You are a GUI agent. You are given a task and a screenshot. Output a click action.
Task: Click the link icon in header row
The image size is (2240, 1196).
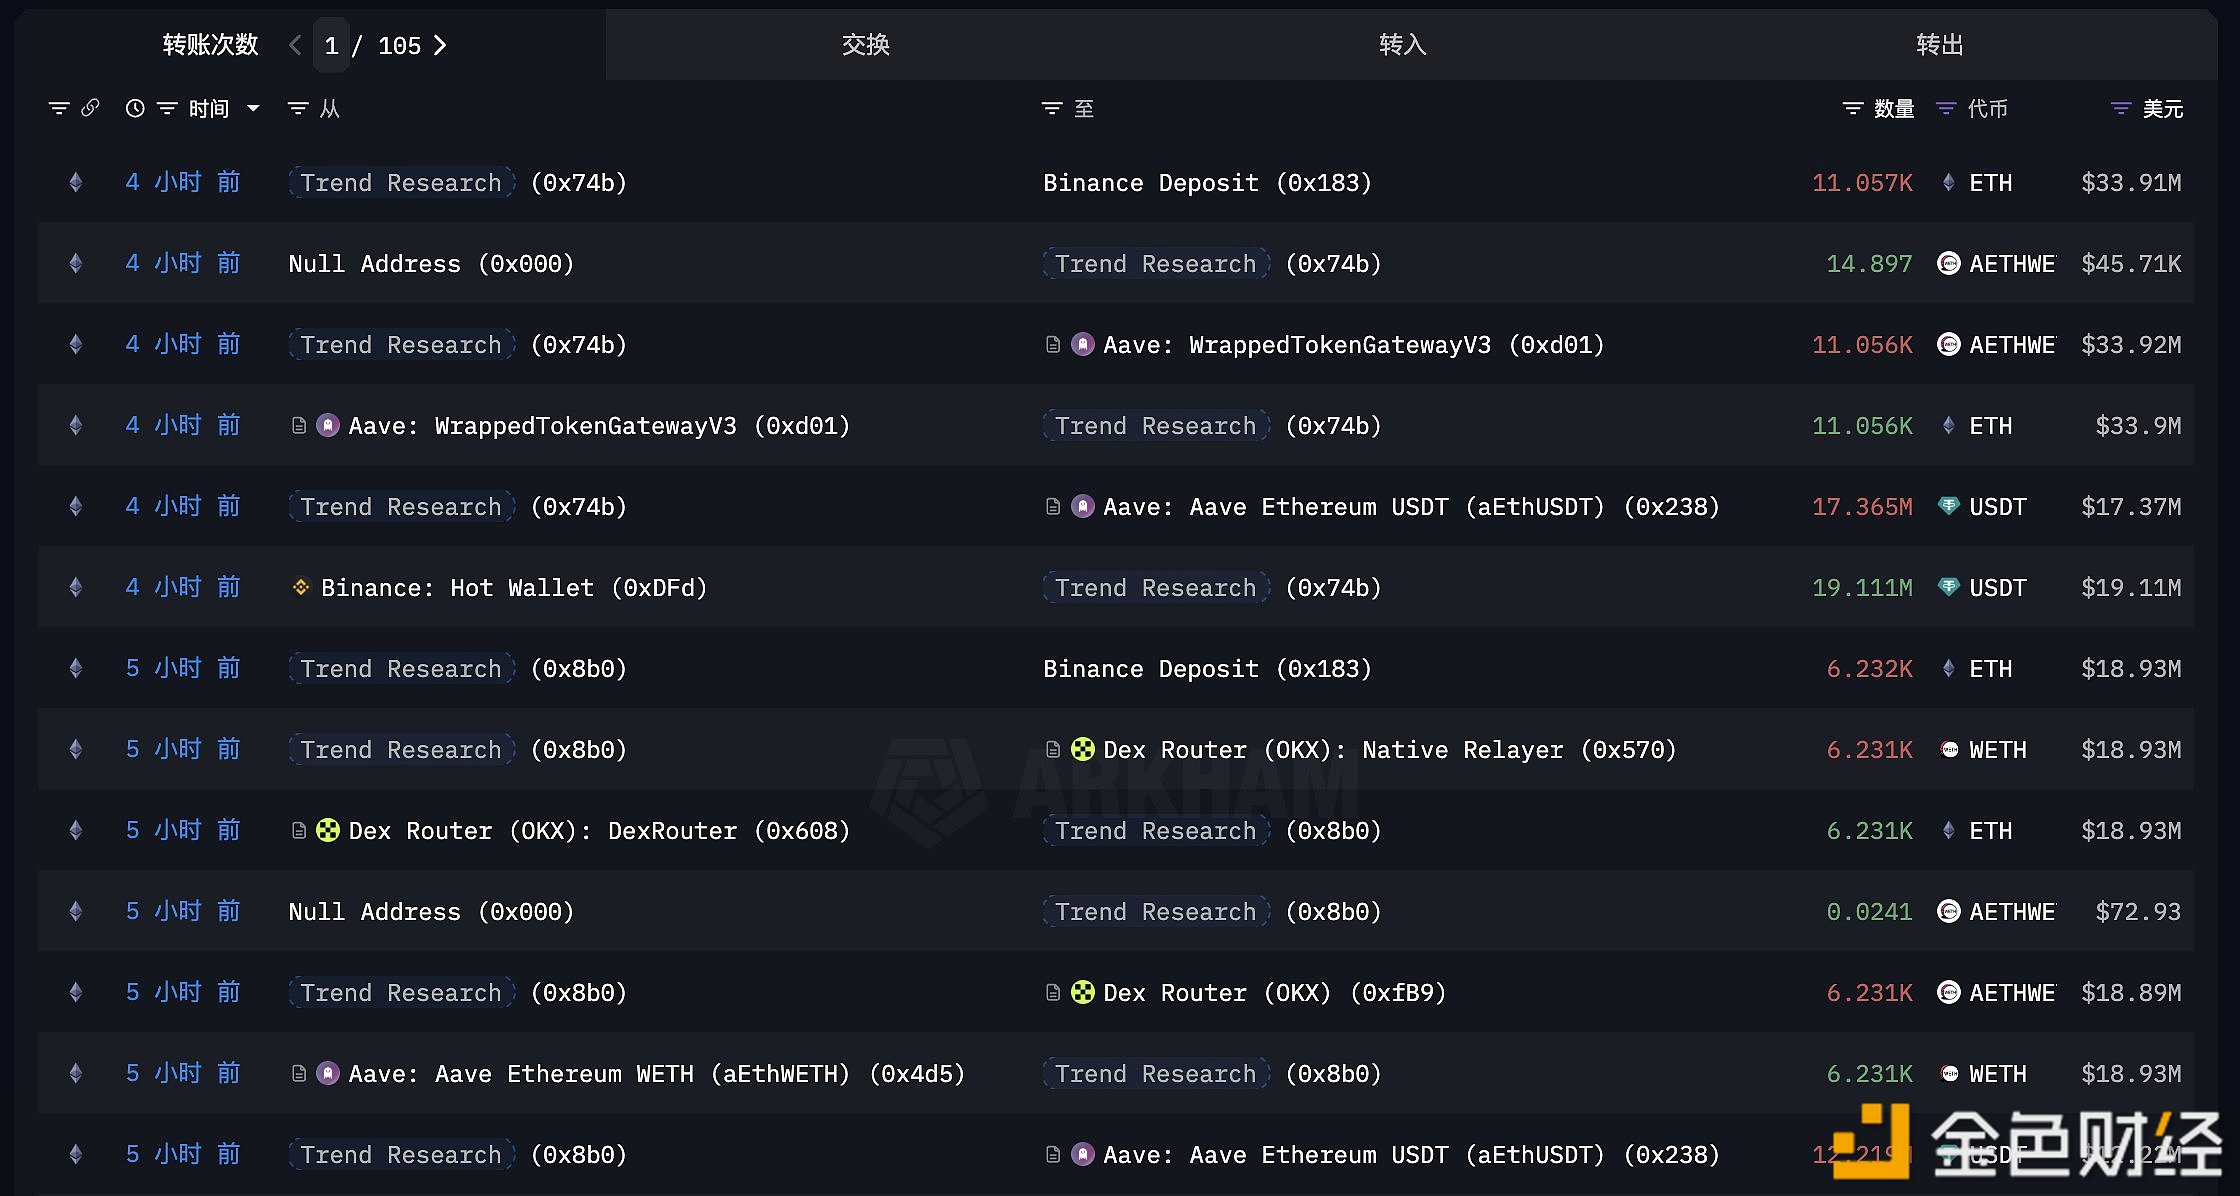click(90, 108)
